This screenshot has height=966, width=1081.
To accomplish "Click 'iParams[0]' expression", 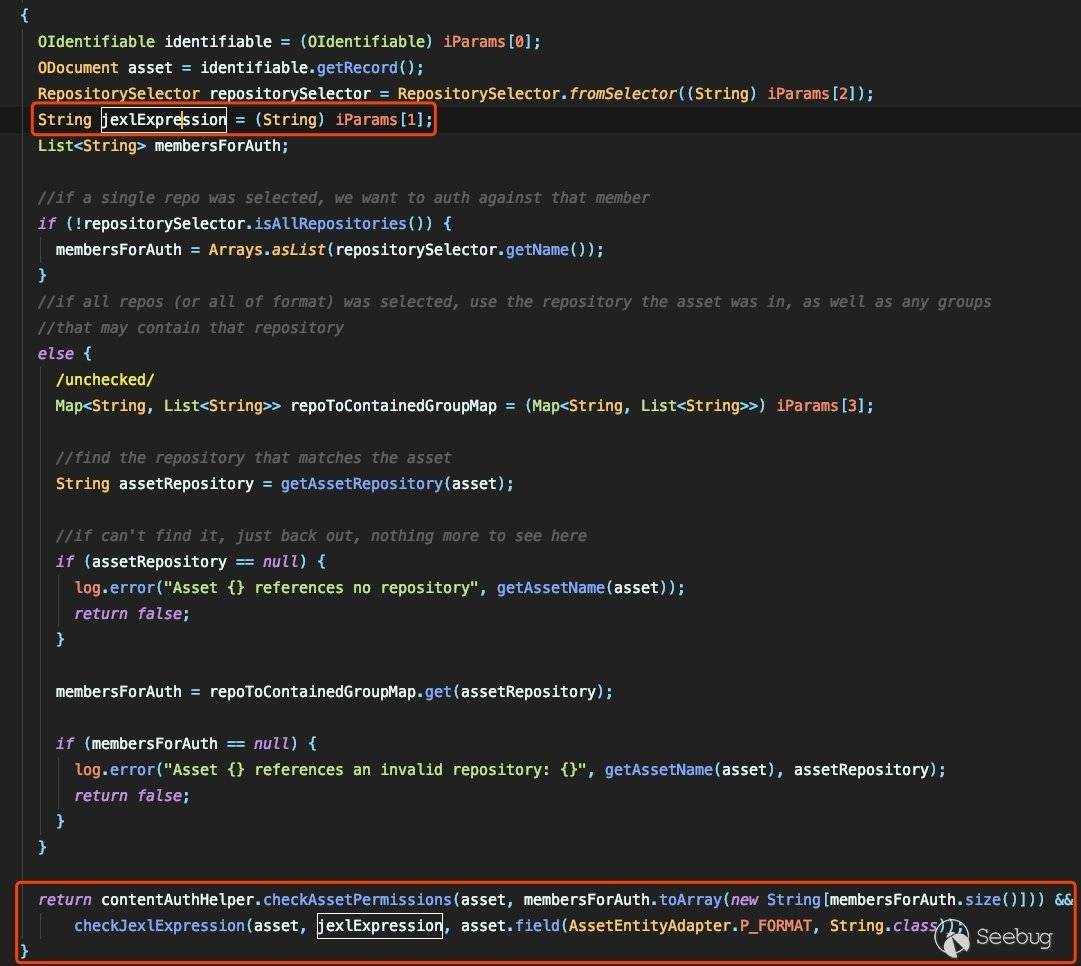I will [487, 41].
